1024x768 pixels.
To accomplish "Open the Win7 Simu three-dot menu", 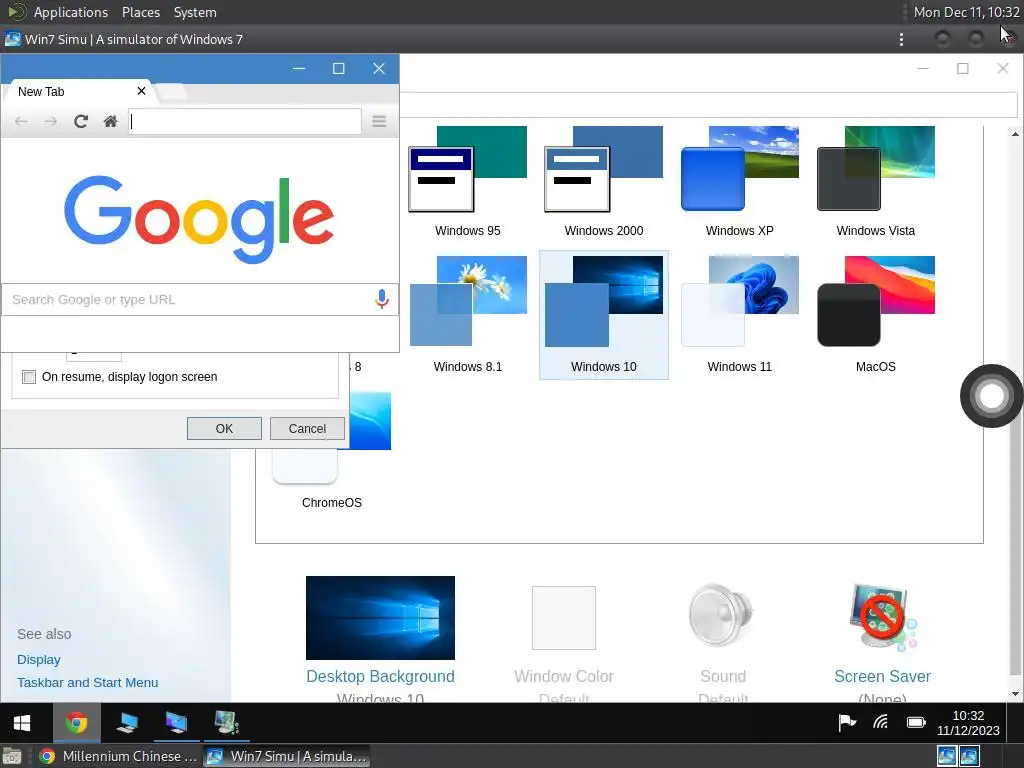I will pyautogui.click(x=901, y=39).
